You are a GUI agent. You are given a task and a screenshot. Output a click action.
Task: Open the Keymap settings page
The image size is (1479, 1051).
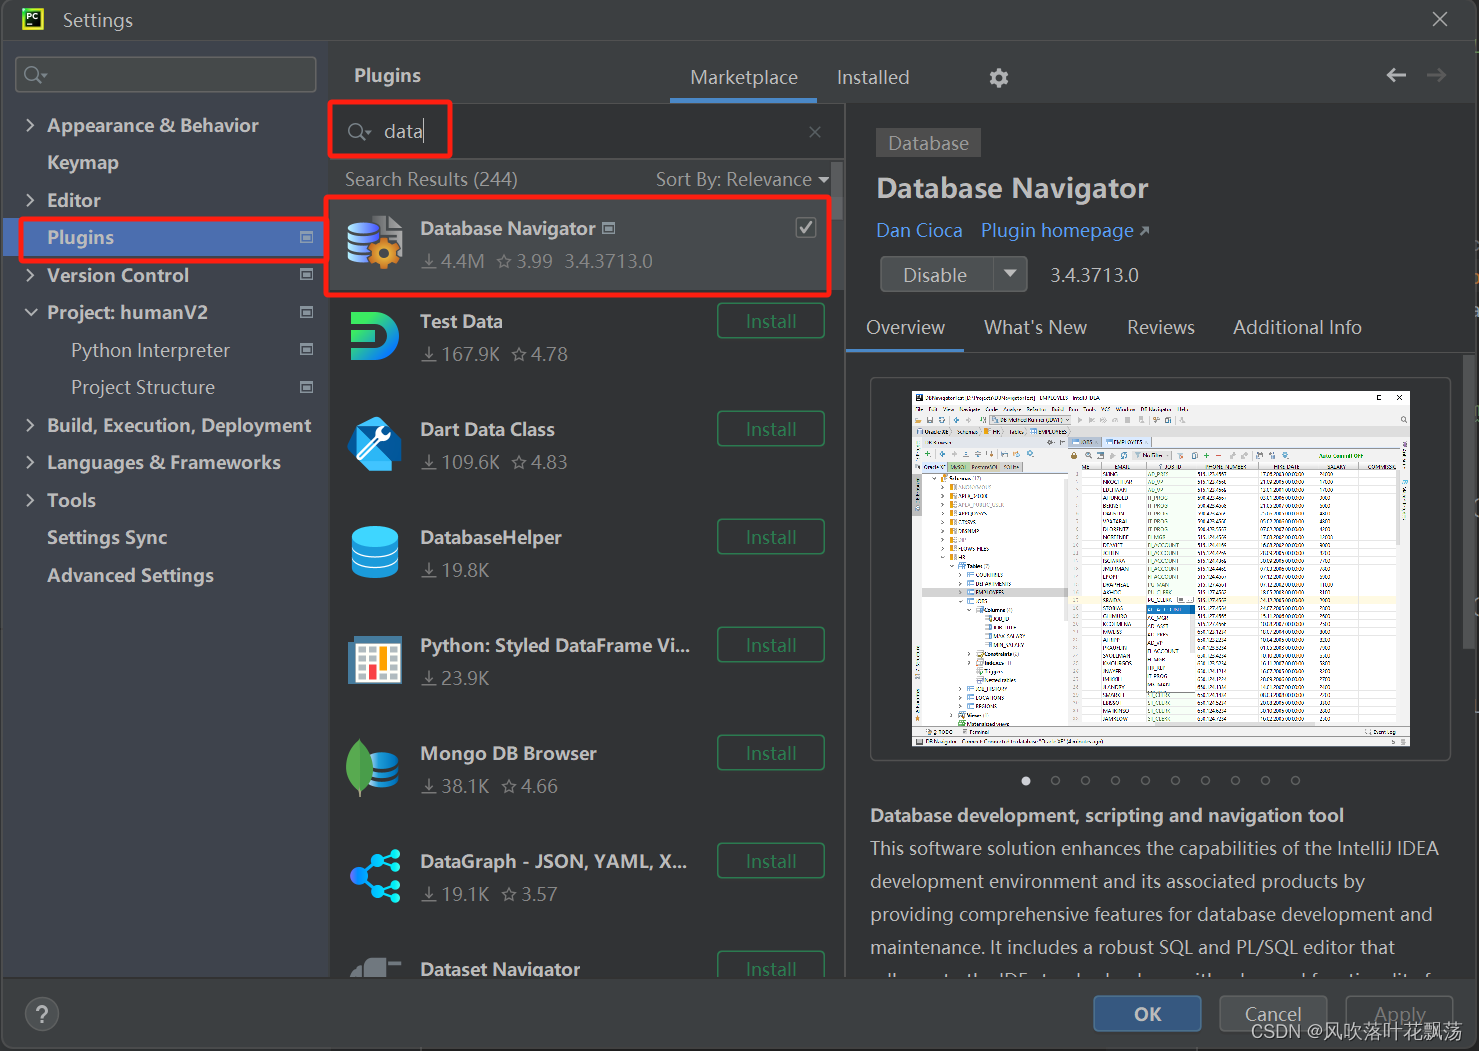83,162
